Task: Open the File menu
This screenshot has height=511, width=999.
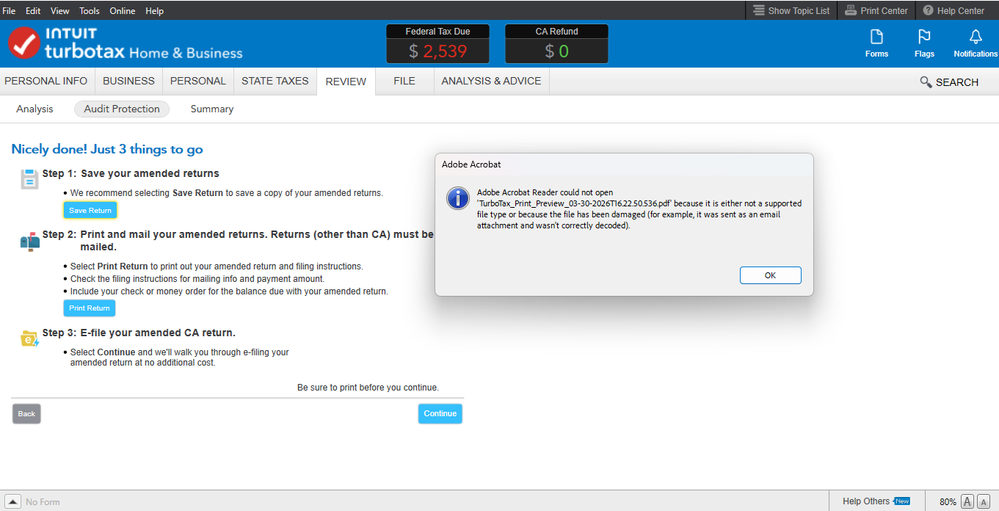Action: 9,11
